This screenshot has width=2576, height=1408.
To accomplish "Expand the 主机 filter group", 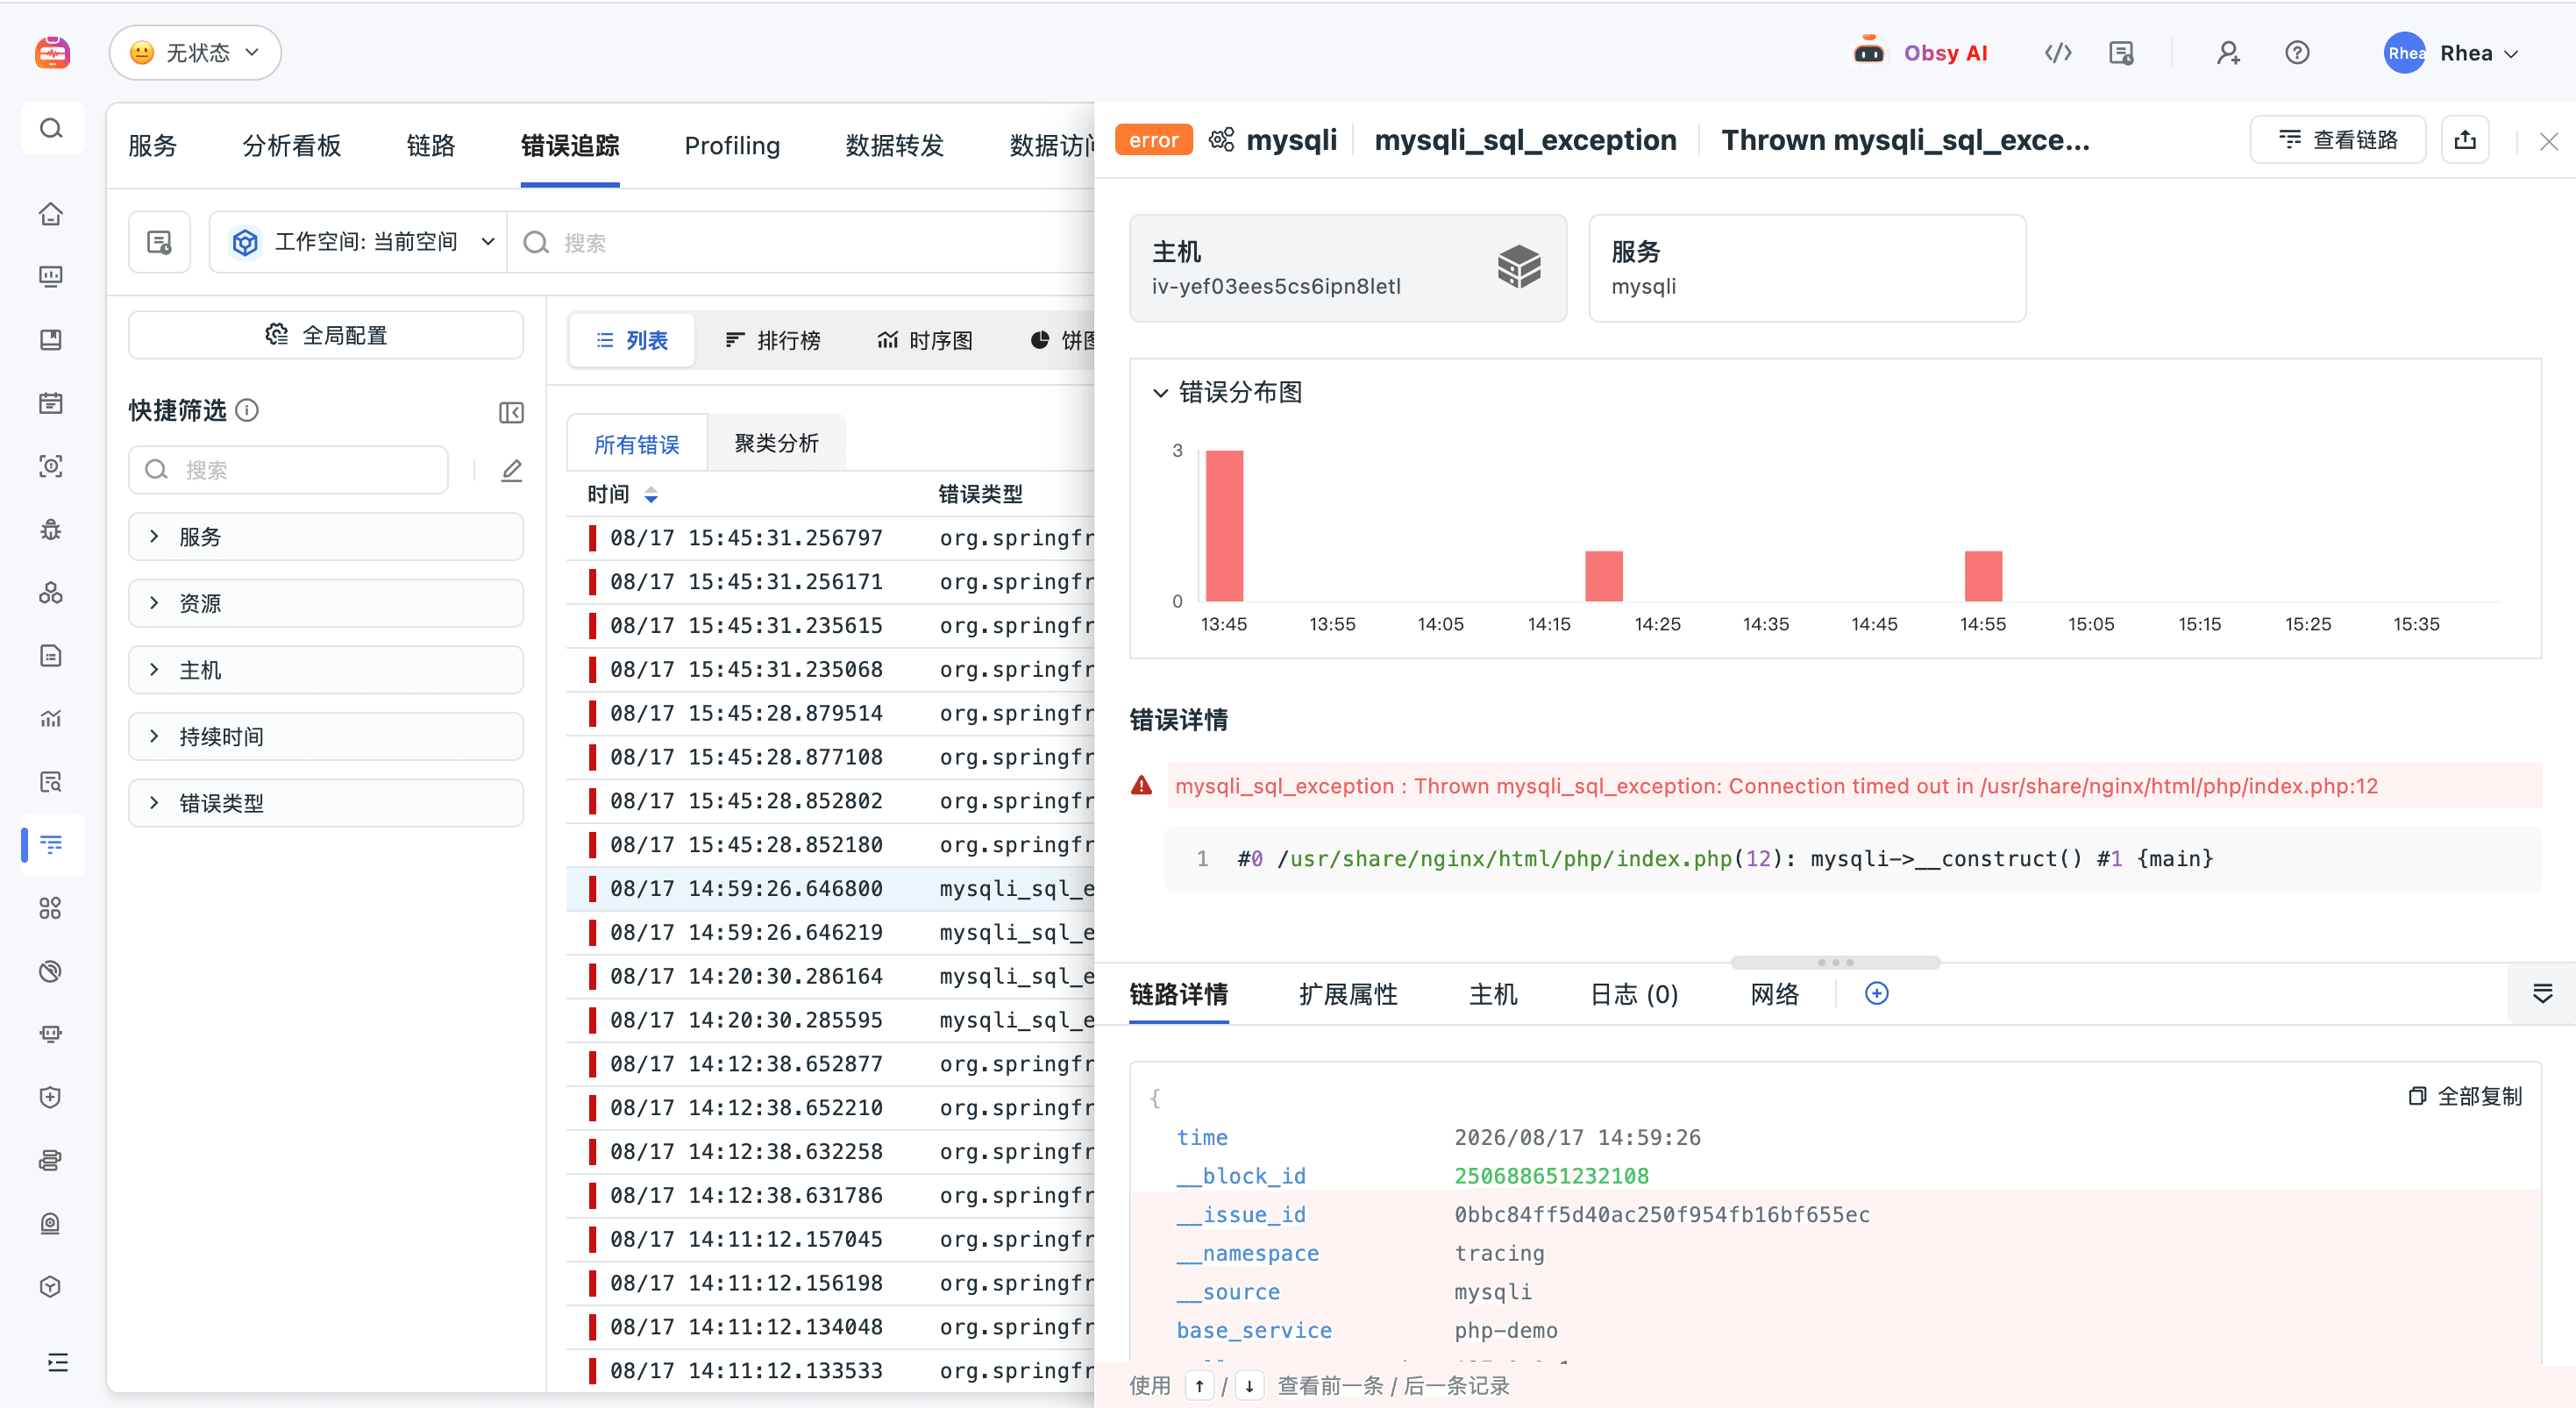I will pos(326,670).
